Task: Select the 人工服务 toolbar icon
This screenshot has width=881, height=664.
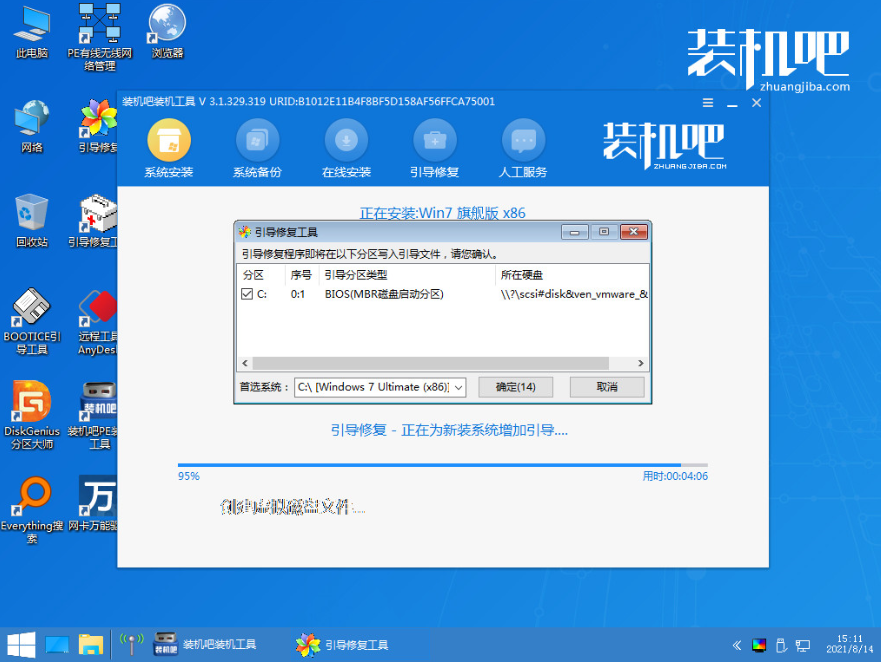Action: point(523,149)
